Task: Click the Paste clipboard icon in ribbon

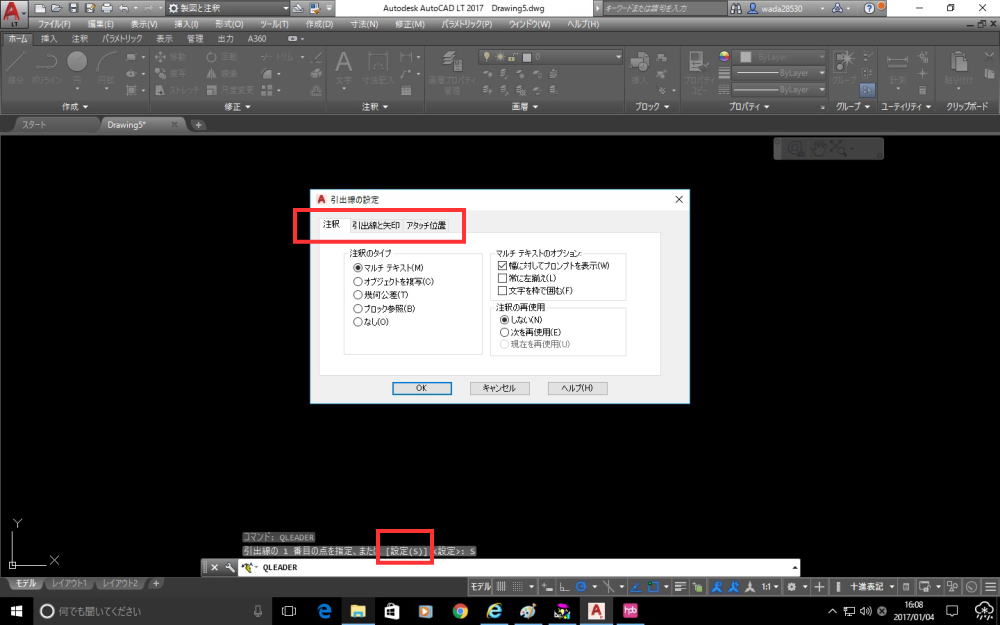Action: [959, 62]
